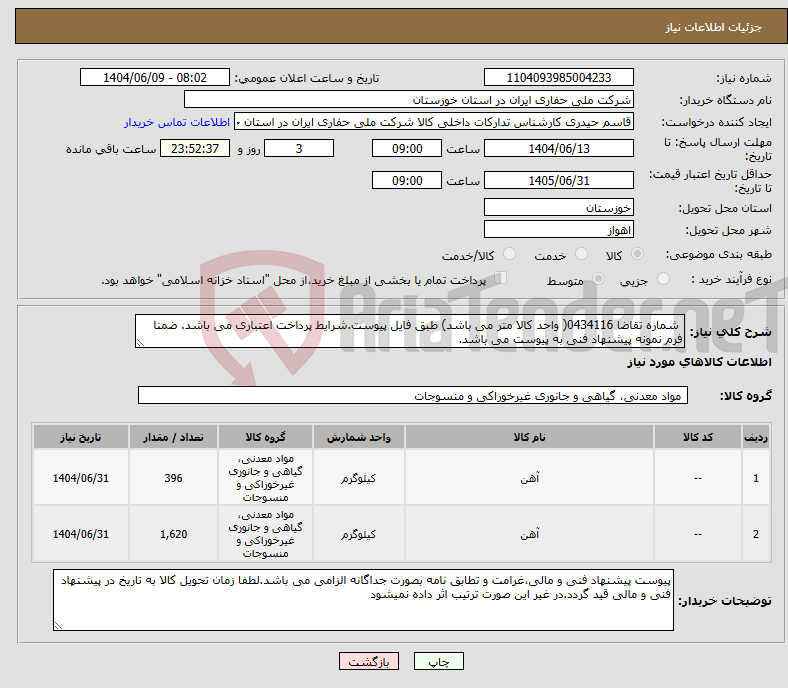Click the price validity time 09:00 field
Image resolution: width=788 pixels, height=688 pixels.
coord(407,180)
